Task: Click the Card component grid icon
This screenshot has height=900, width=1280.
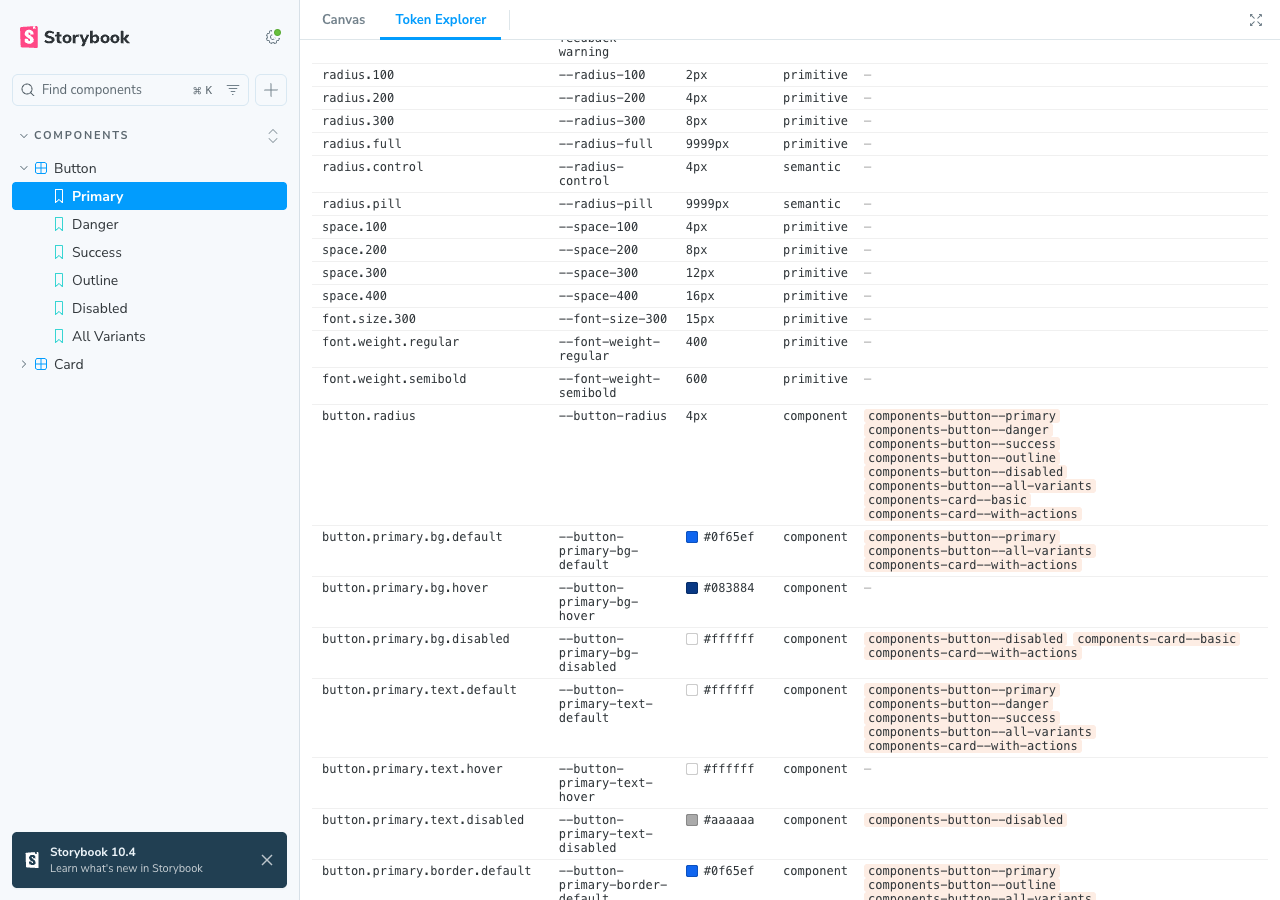Action: (41, 364)
